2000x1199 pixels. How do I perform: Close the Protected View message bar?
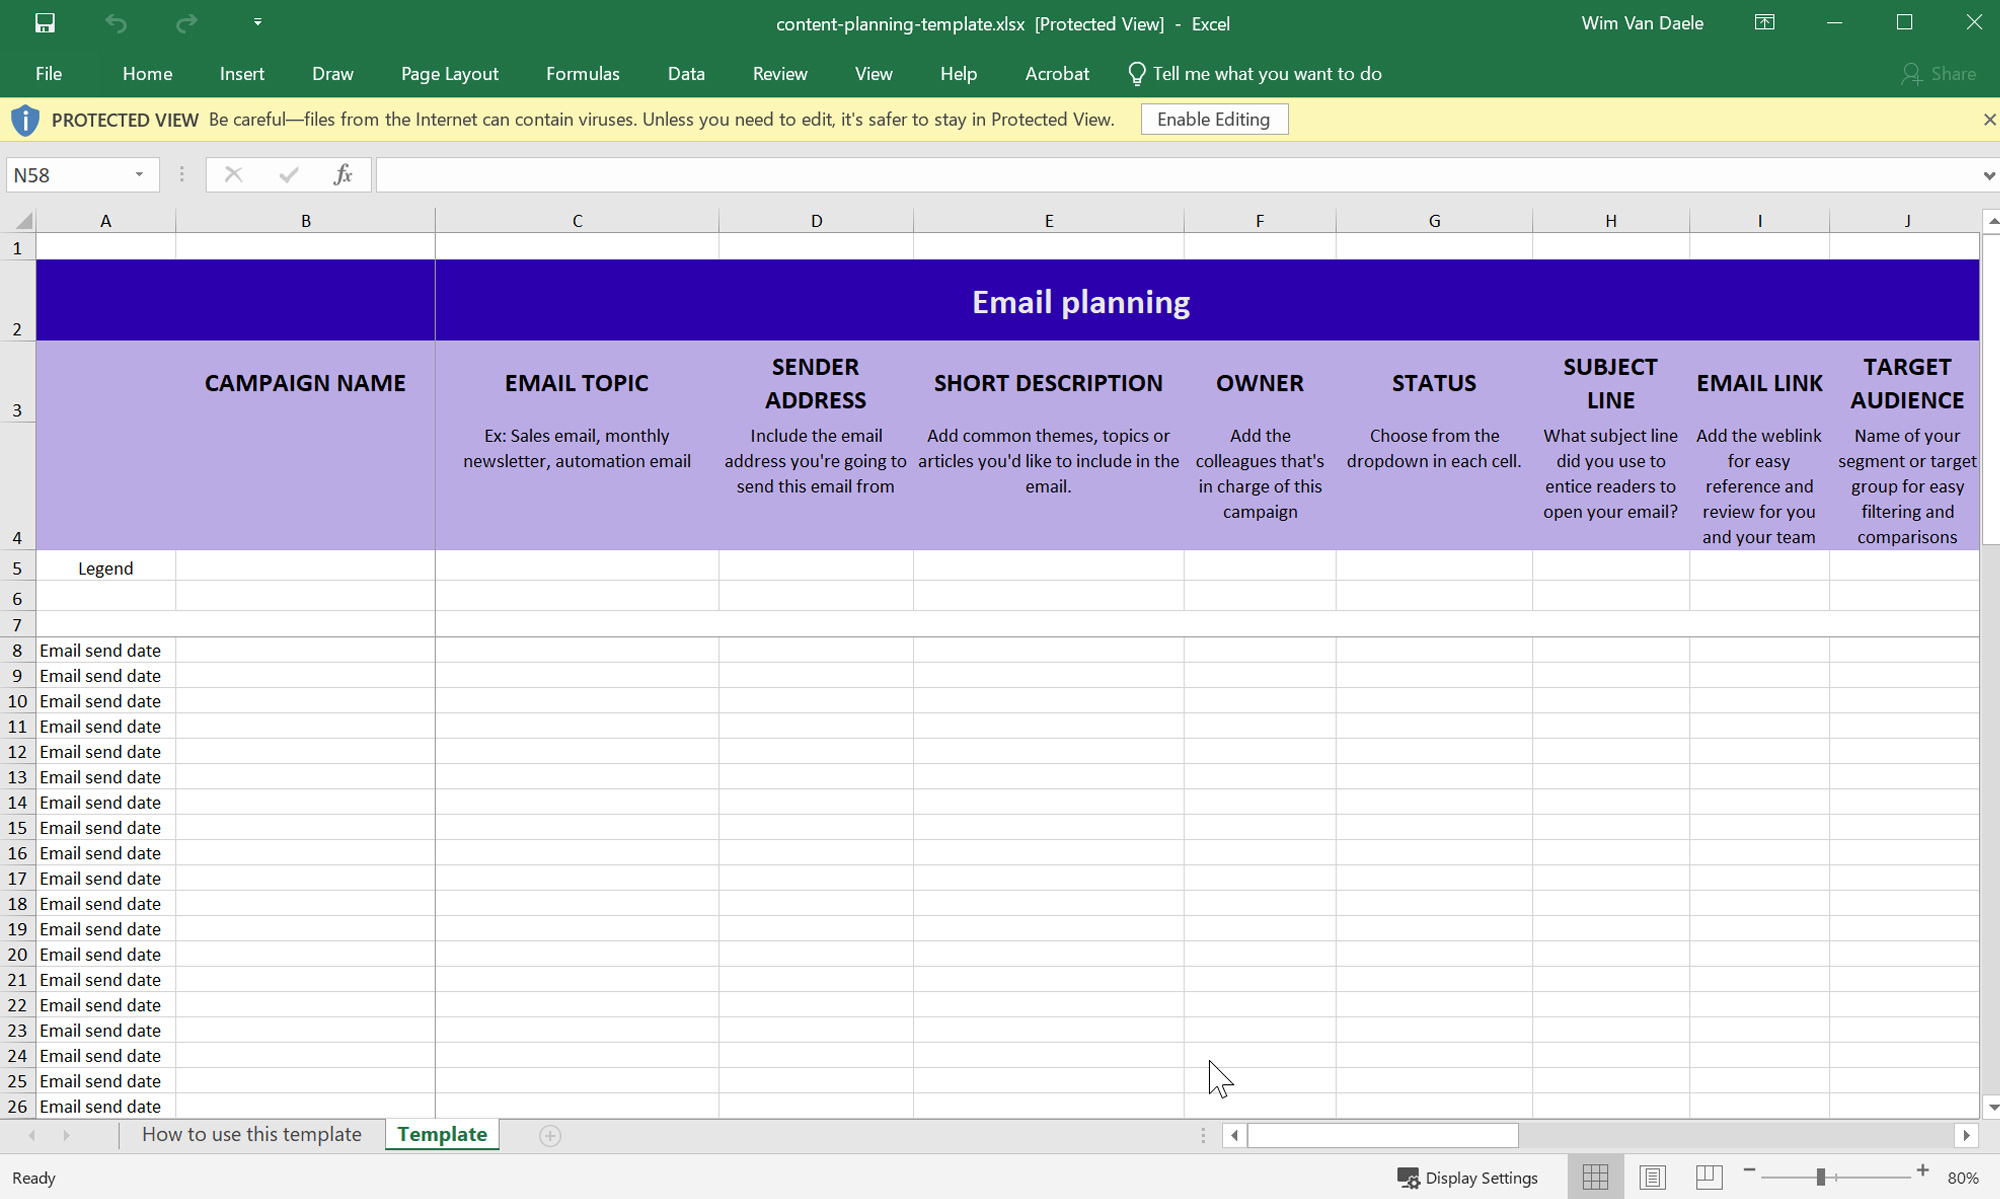(1988, 119)
